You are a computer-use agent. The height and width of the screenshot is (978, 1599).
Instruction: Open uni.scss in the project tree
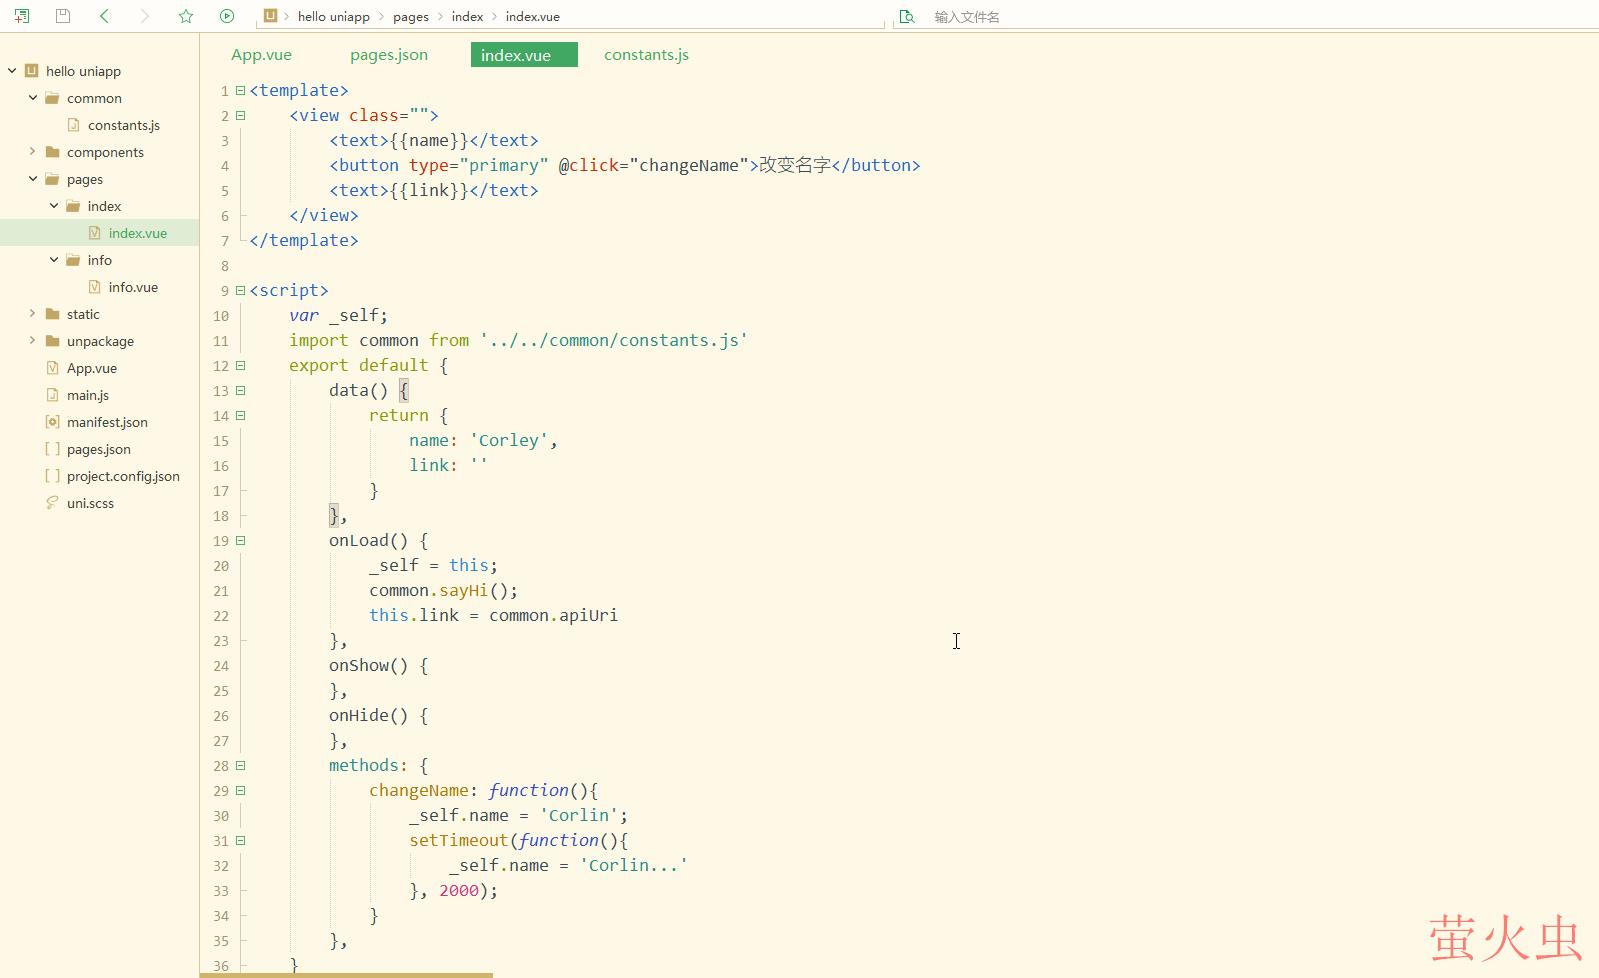90,503
